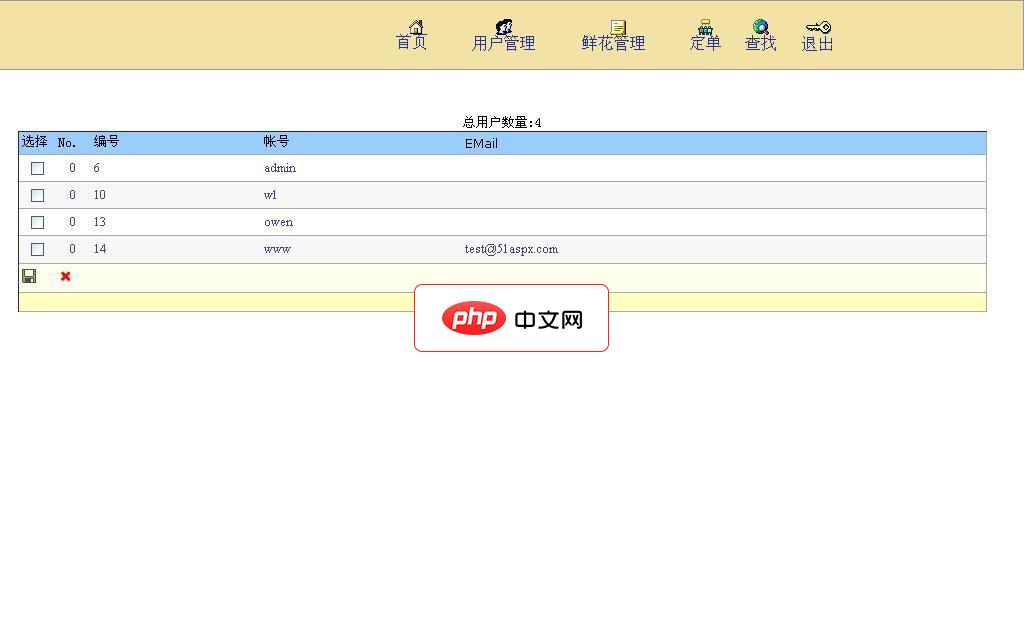Screen dimensions: 1024x637
Task: Click the 查找 search globe icon
Action: (760, 26)
